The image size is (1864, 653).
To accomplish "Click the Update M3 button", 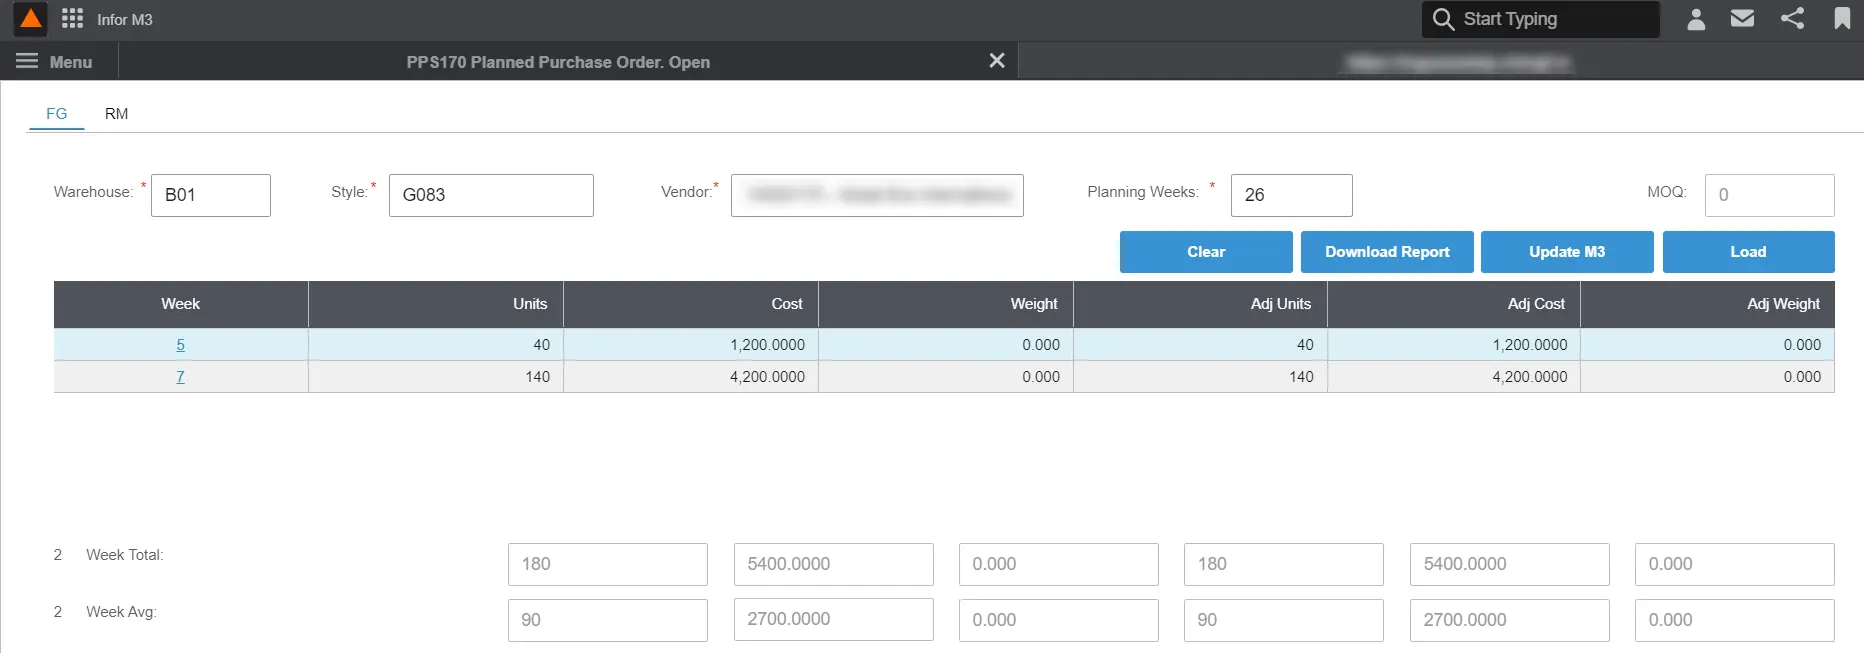I will (x=1566, y=252).
